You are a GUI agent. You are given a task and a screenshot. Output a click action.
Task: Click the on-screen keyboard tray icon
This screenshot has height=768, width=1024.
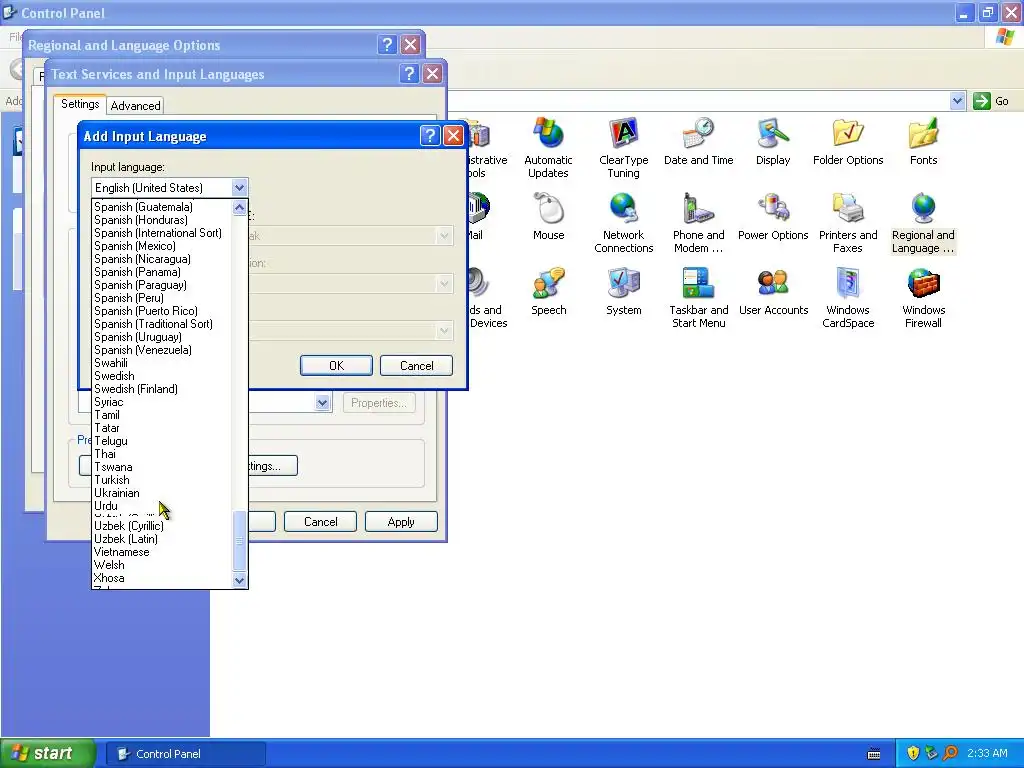[x=874, y=754]
